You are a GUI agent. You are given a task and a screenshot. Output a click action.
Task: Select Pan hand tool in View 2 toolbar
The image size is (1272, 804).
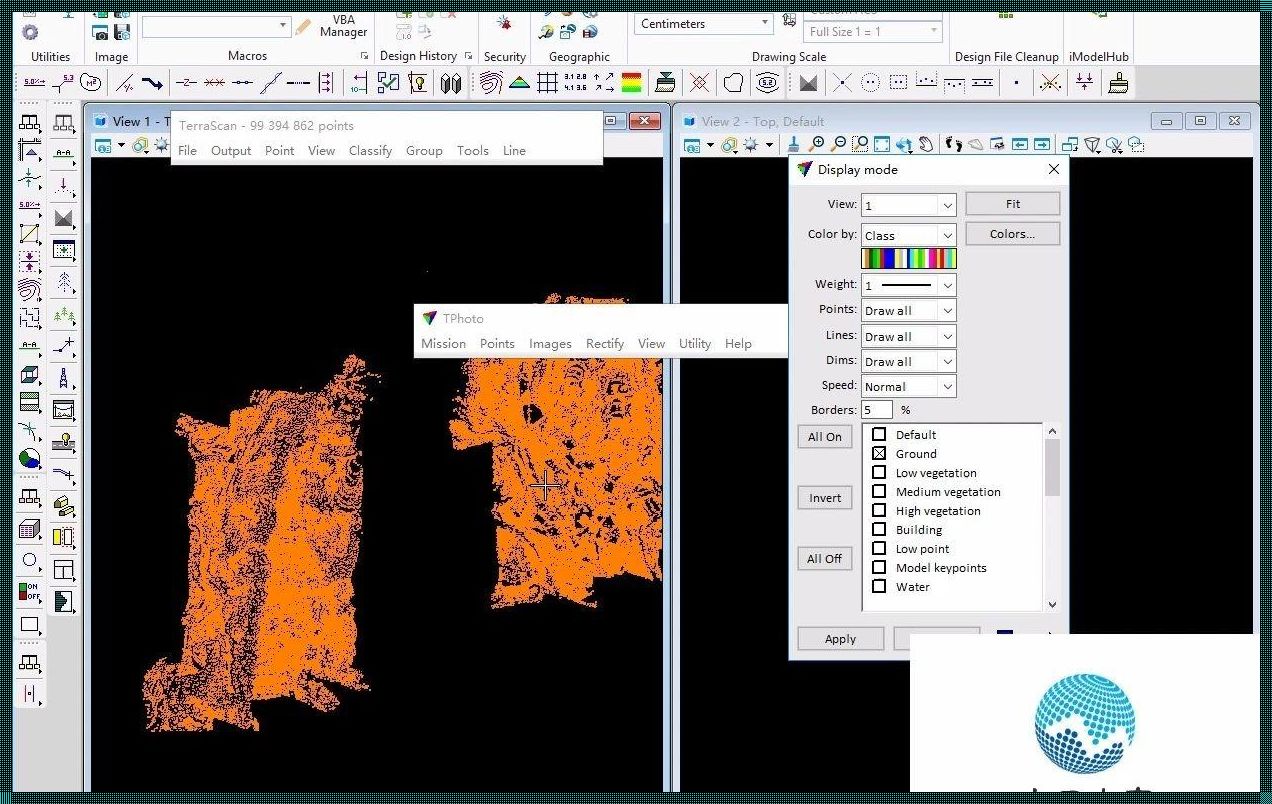pos(927,145)
